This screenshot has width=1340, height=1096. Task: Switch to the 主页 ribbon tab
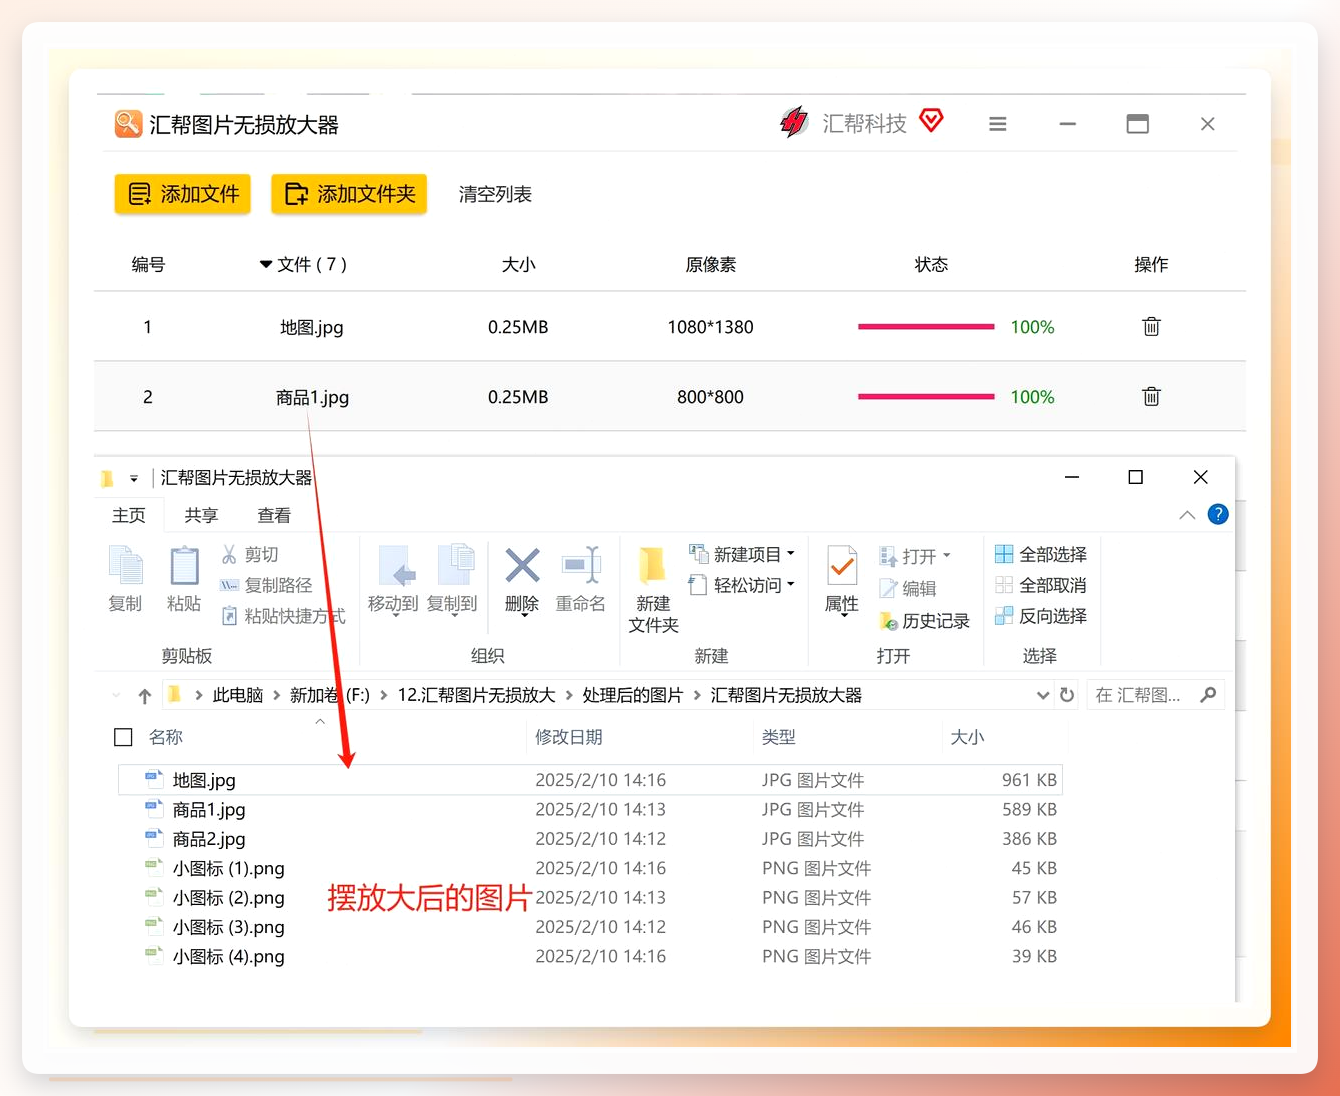tap(128, 515)
